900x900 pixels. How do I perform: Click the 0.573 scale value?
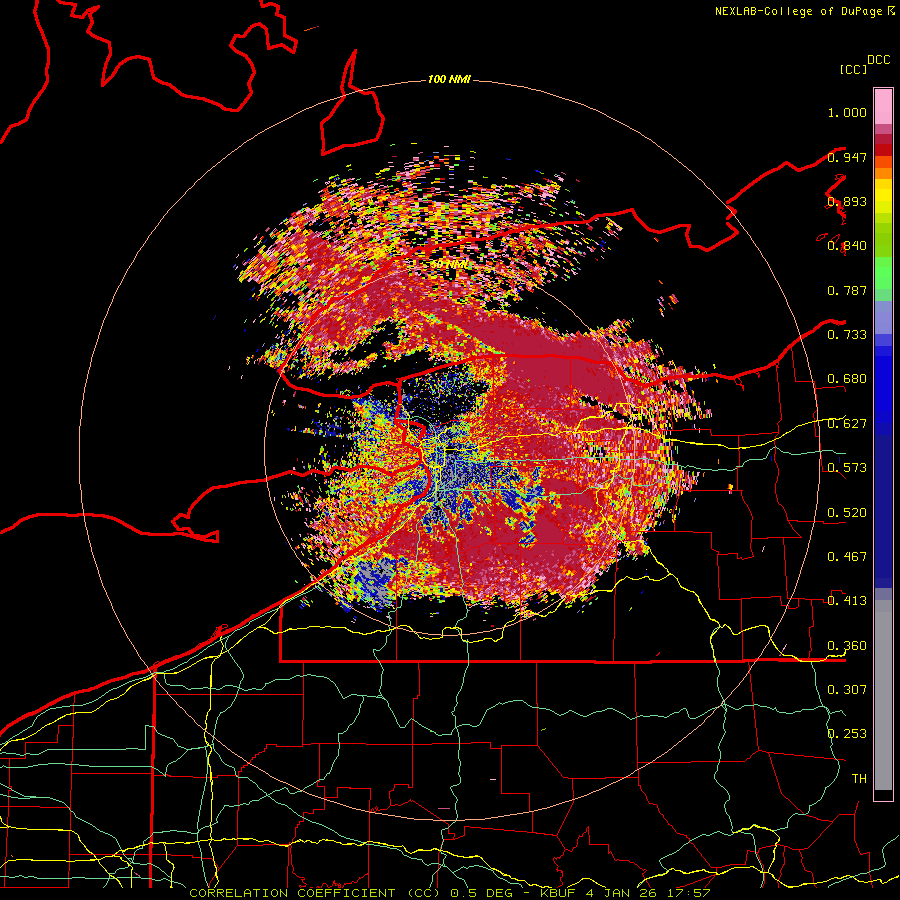pos(847,468)
